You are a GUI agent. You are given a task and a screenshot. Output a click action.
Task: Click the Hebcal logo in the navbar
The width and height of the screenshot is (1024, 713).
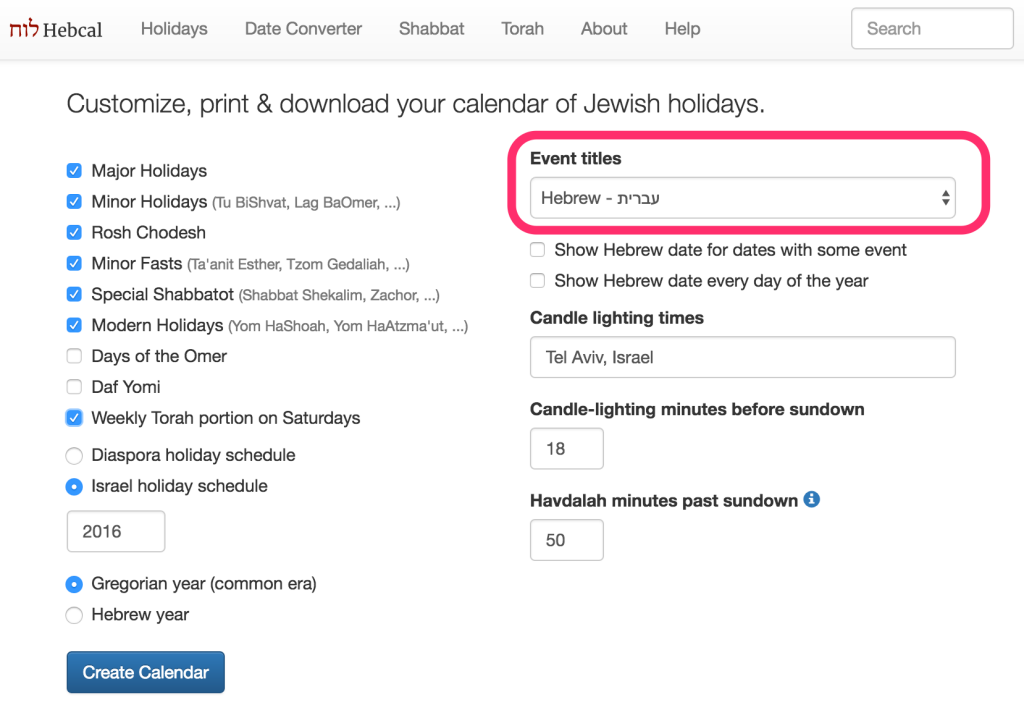(x=56, y=29)
